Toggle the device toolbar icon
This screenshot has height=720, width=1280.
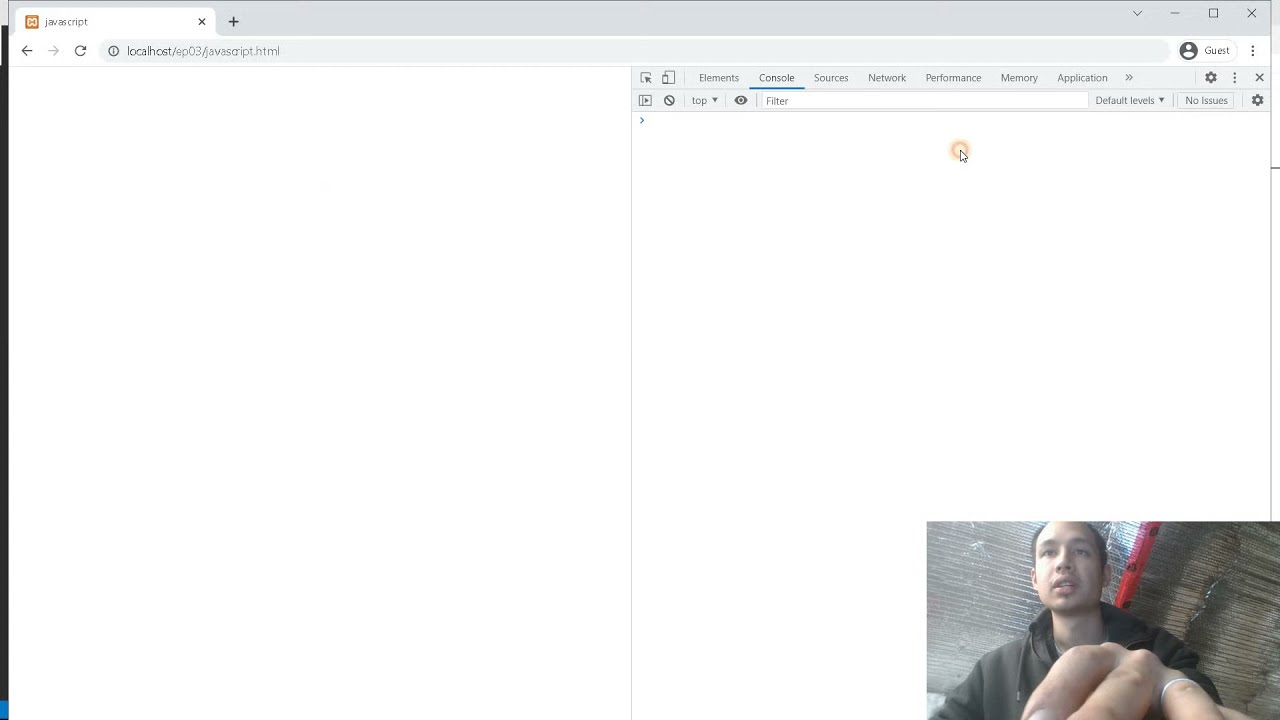pyautogui.click(x=669, y=78)
